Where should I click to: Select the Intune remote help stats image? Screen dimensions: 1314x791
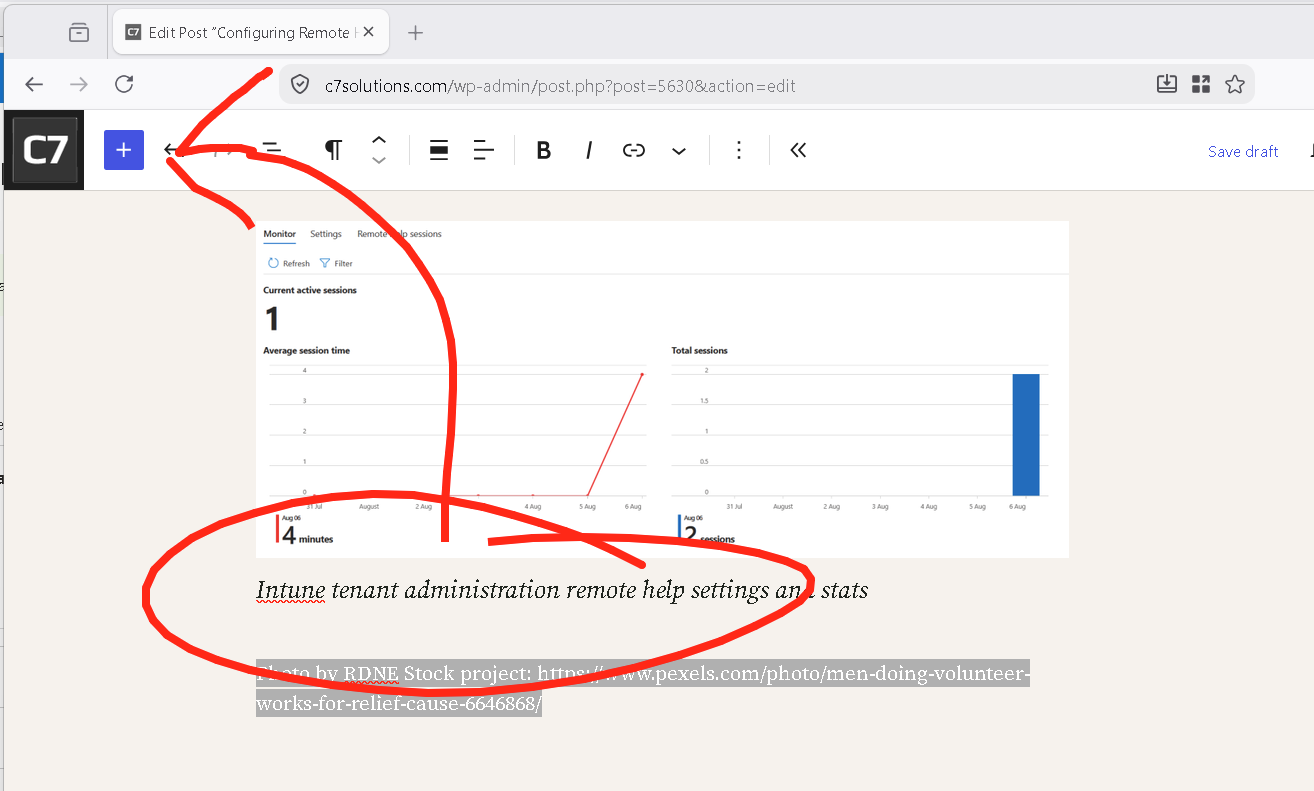pos(662,389)
